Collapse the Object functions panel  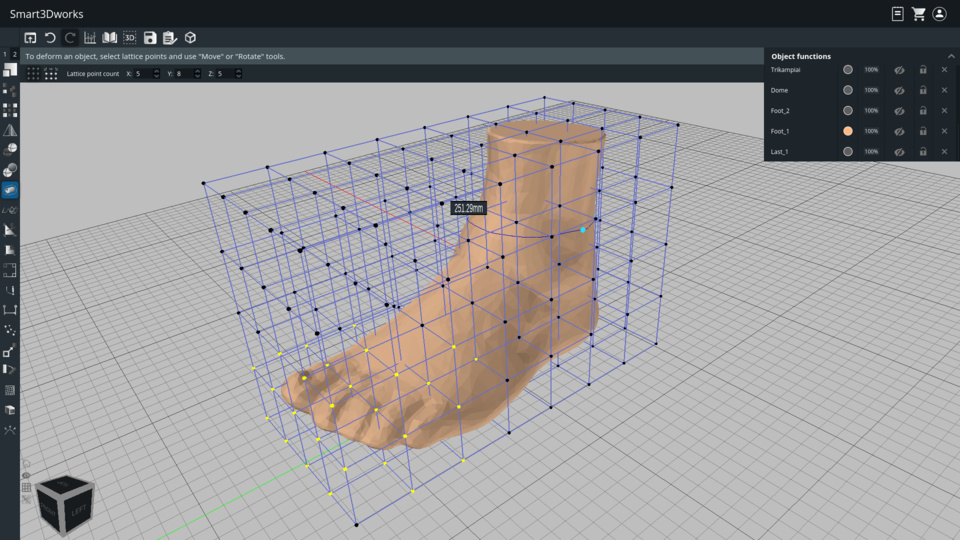951,56
